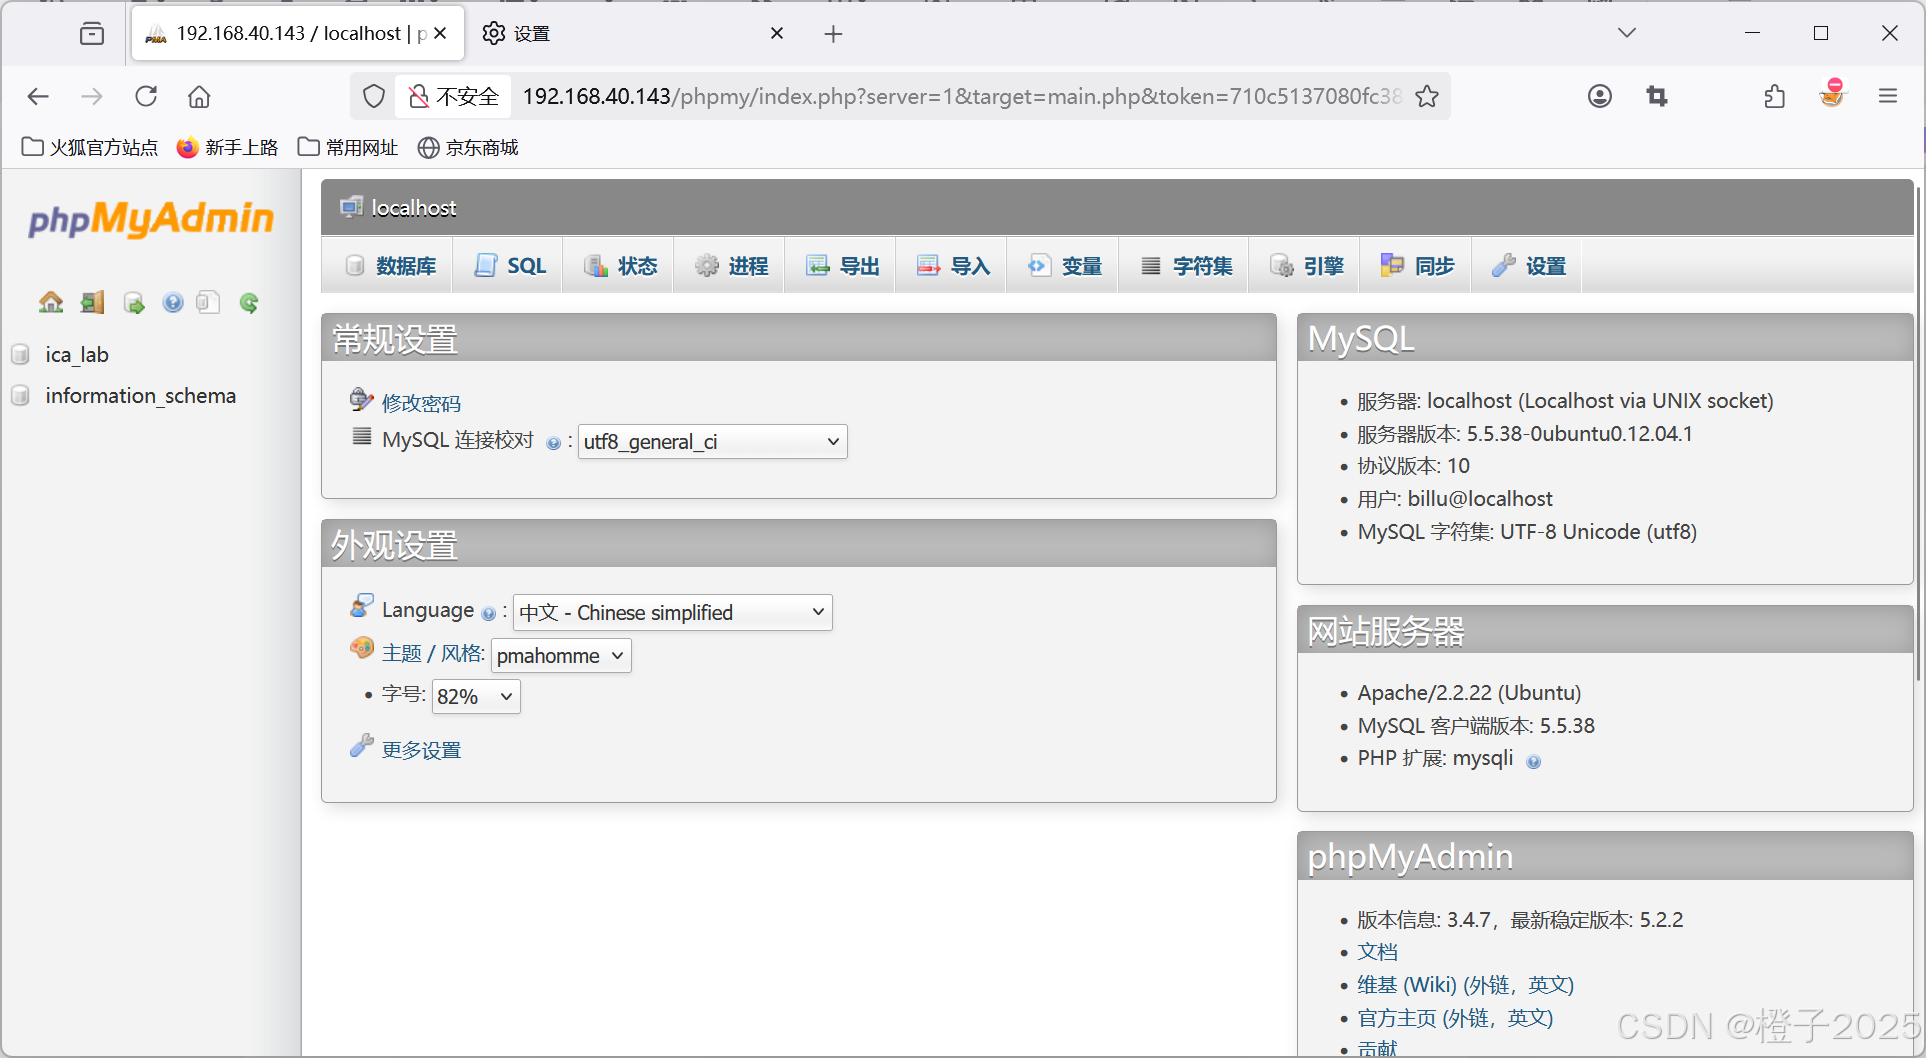This screenshot has width=1926, height=1058.
Task: Open the 同步 synchronize tab
Action: 1417,266
